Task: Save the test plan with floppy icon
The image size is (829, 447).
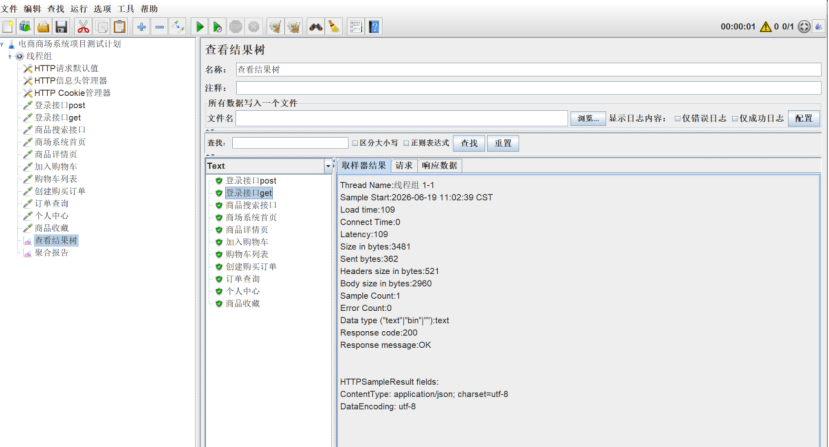Action: (x=61, y=26)
